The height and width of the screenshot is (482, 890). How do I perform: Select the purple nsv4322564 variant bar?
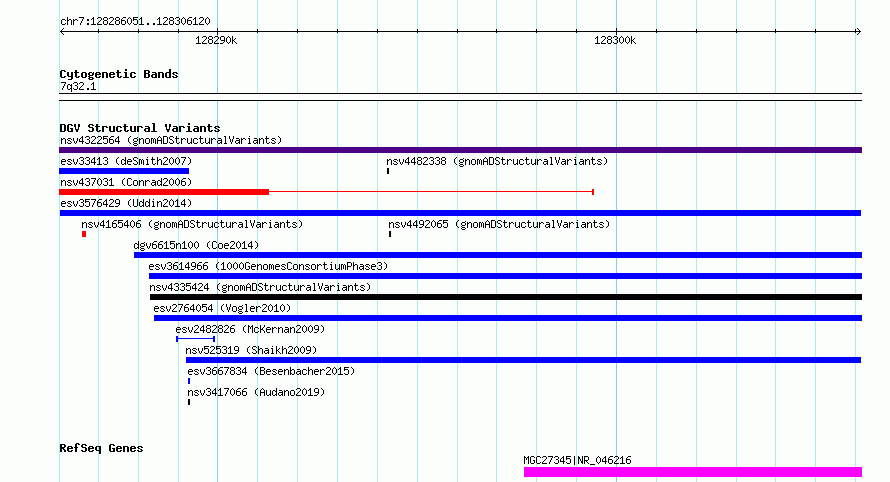click(460, 150)
